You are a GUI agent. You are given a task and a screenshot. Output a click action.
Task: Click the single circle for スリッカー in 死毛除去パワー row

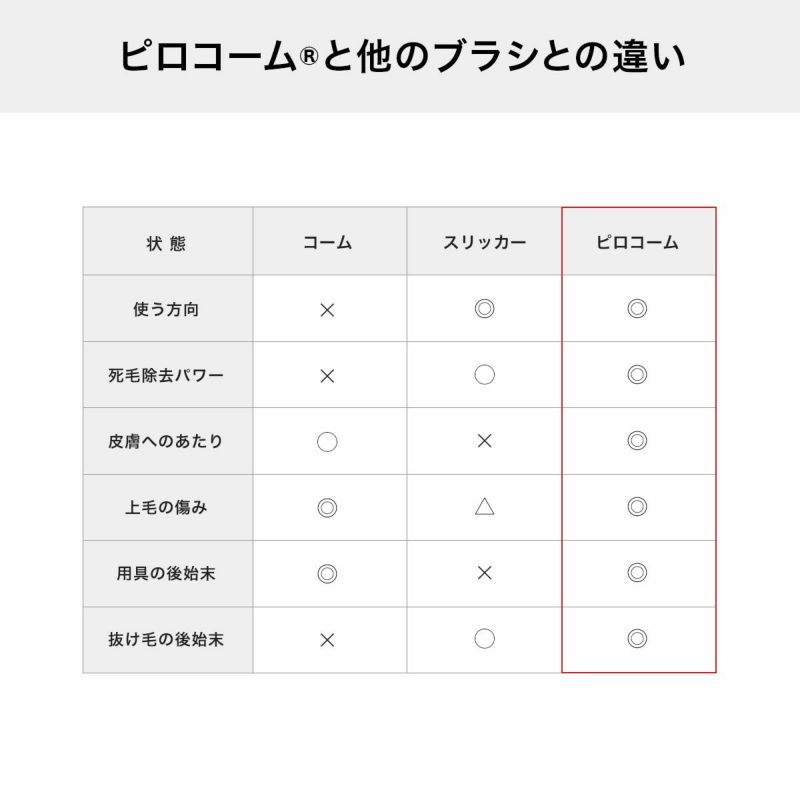click(484, 375)
